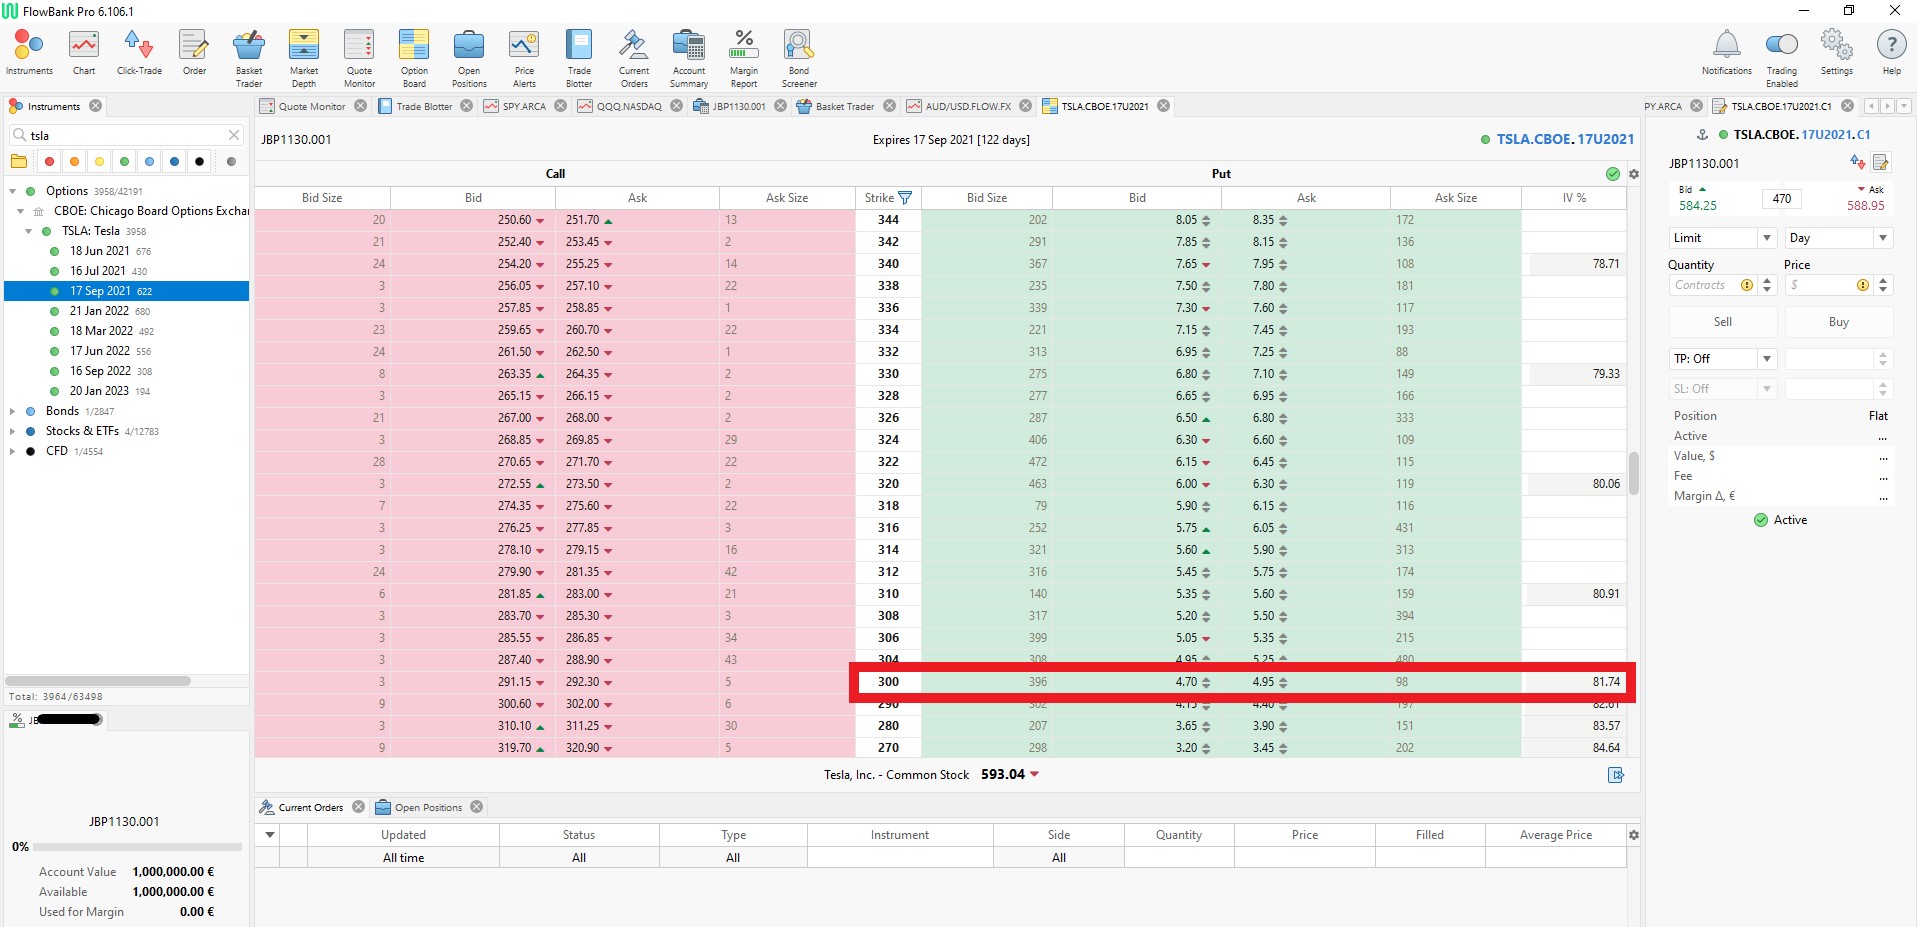This screenshot has width=1917, height=927.
Task: Select the 18 Jun 2021 expiry
Action: (x=100, y=251)
